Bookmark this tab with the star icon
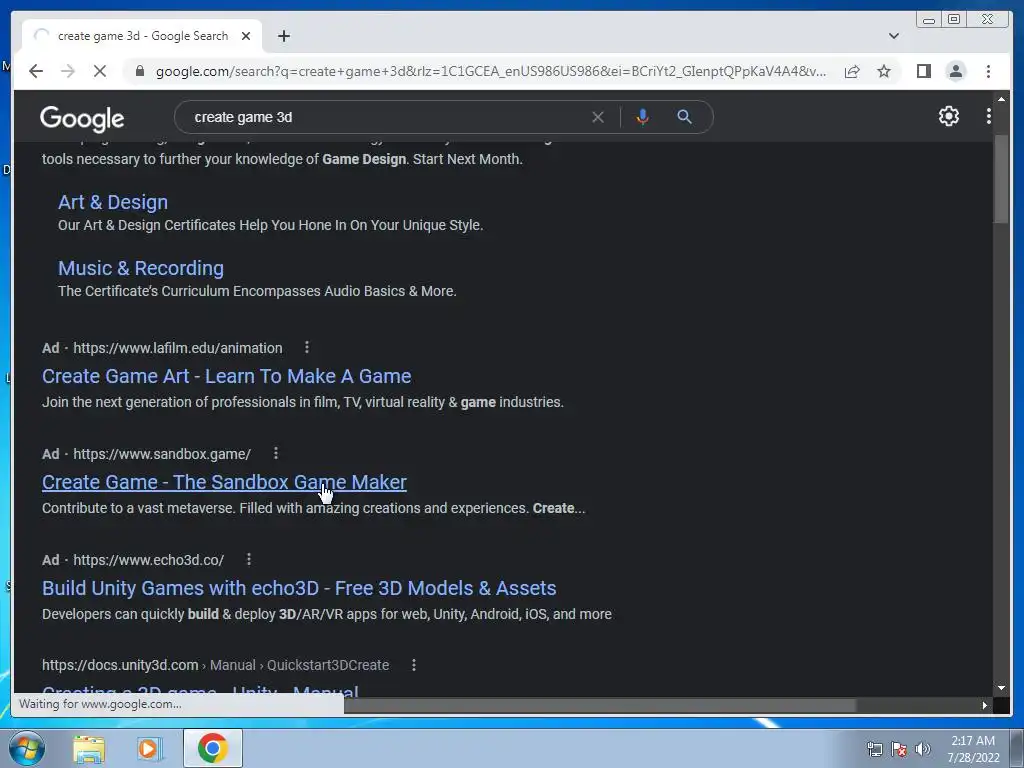The height and width of the screenshot is (768, 1024). click(x=884, y=71)
